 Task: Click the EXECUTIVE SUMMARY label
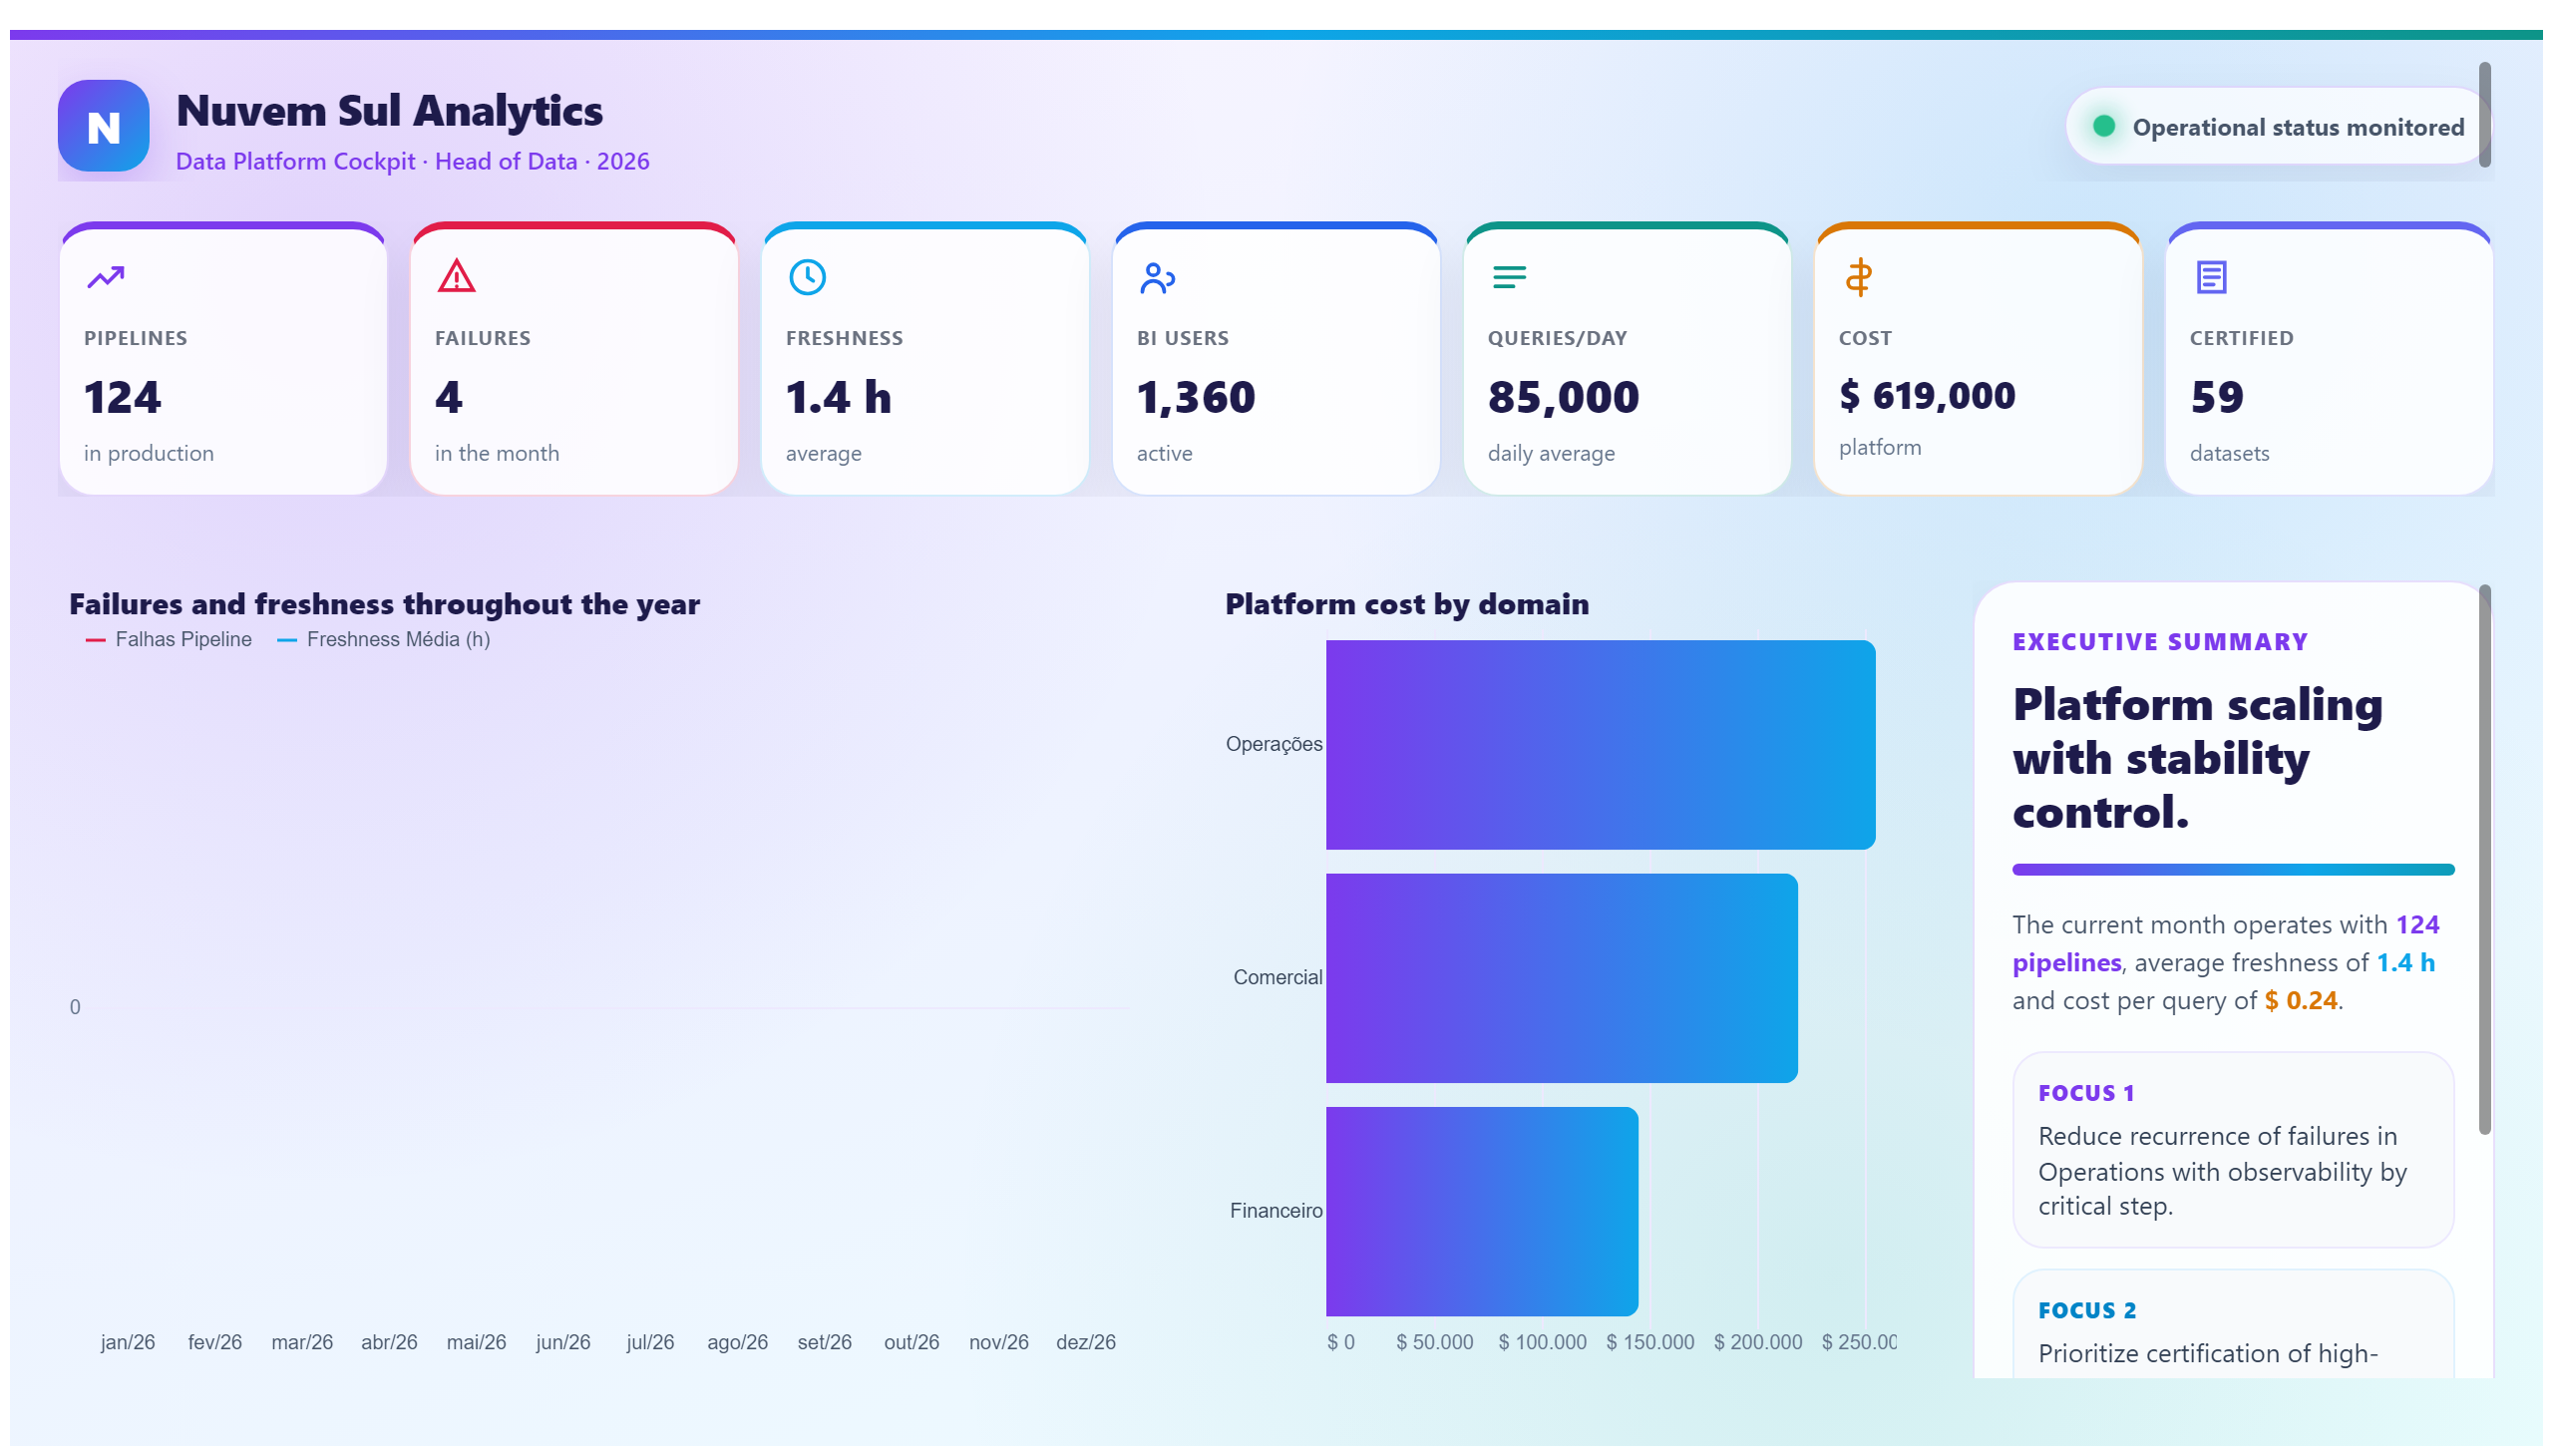(2159, 642)
